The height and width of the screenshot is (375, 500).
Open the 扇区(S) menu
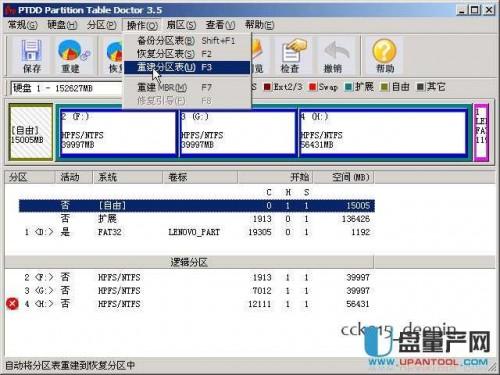tap(181, 25)
